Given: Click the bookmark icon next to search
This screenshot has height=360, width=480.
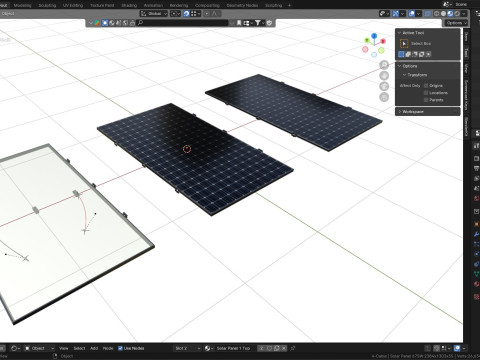Looking at the screenshot, I should click(x=239, y=23).
